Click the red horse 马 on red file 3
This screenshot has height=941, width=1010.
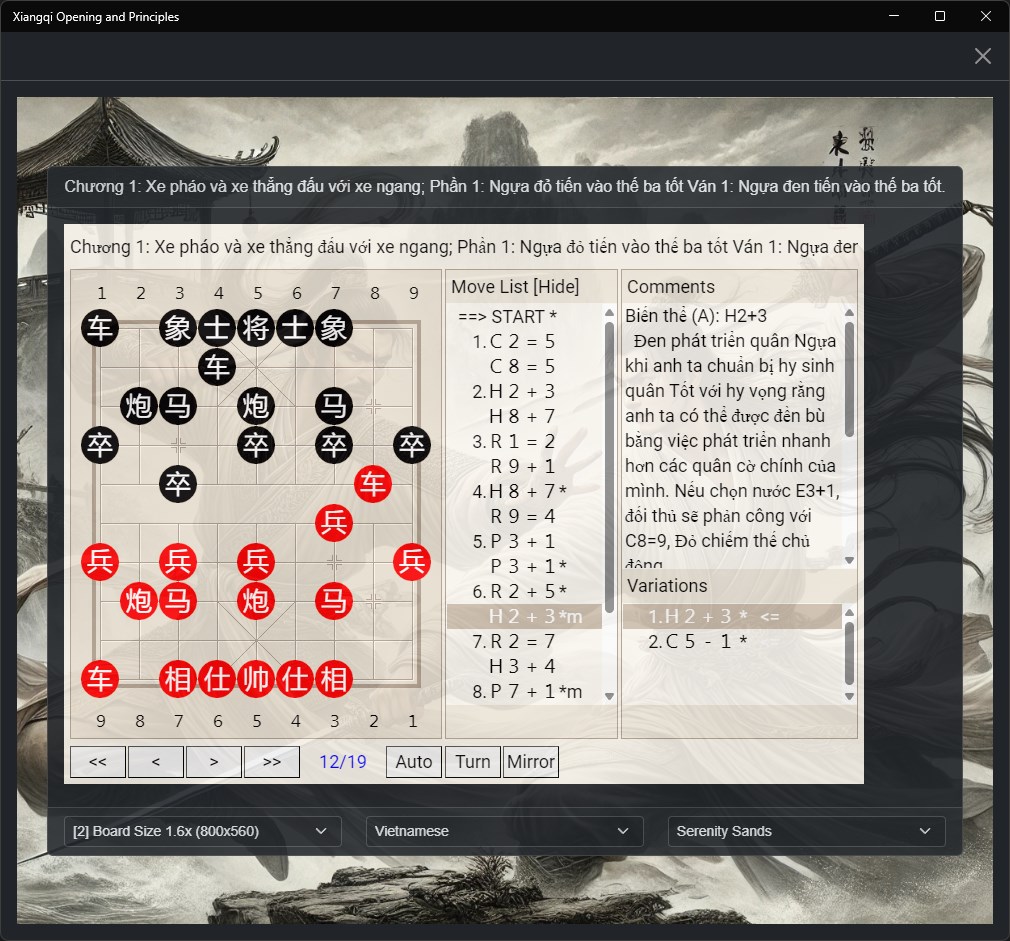[334, 601]
